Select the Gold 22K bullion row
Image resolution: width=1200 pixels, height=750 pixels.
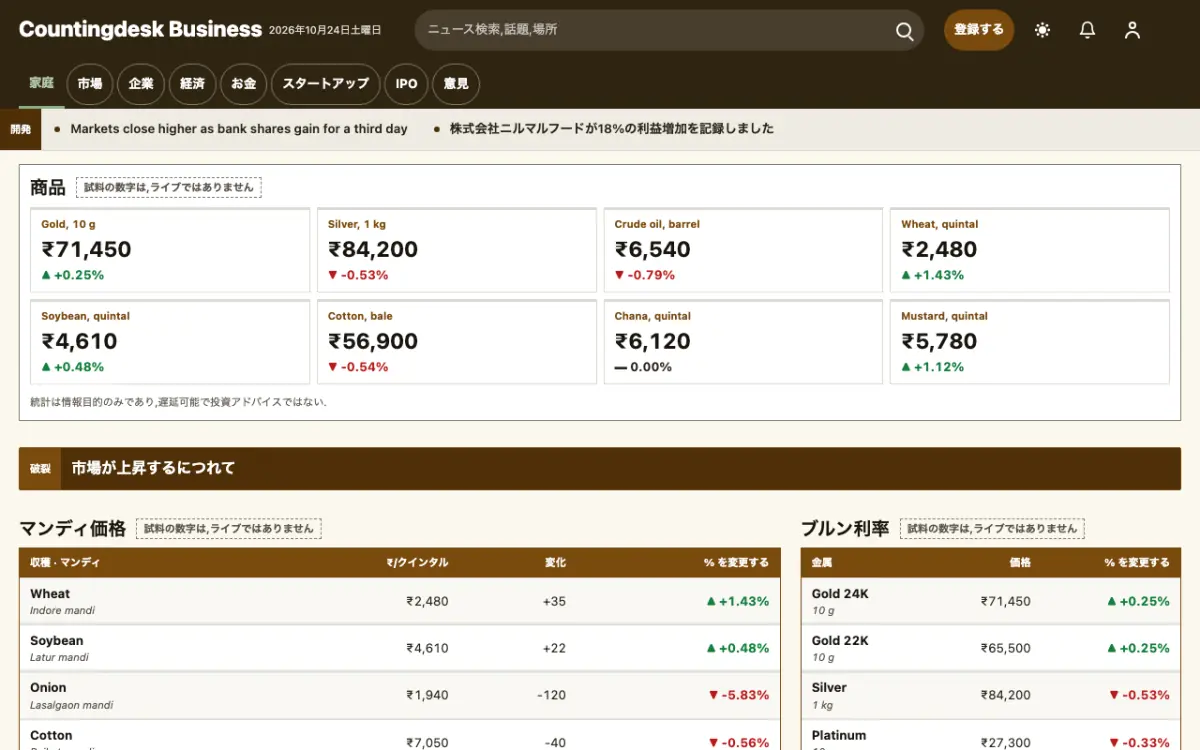pos(991,648)
